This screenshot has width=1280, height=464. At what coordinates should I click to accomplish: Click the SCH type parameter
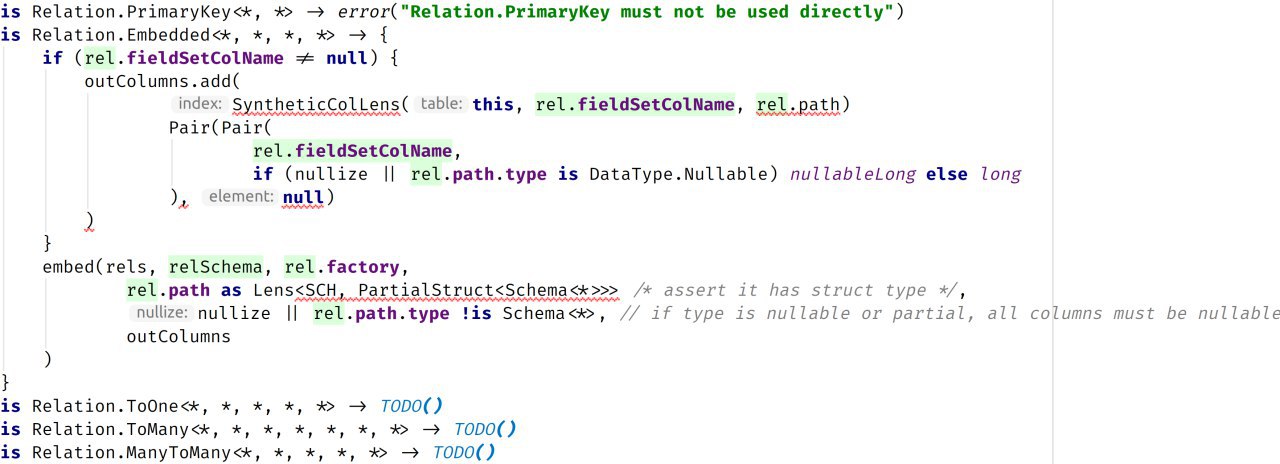[321, 290]
